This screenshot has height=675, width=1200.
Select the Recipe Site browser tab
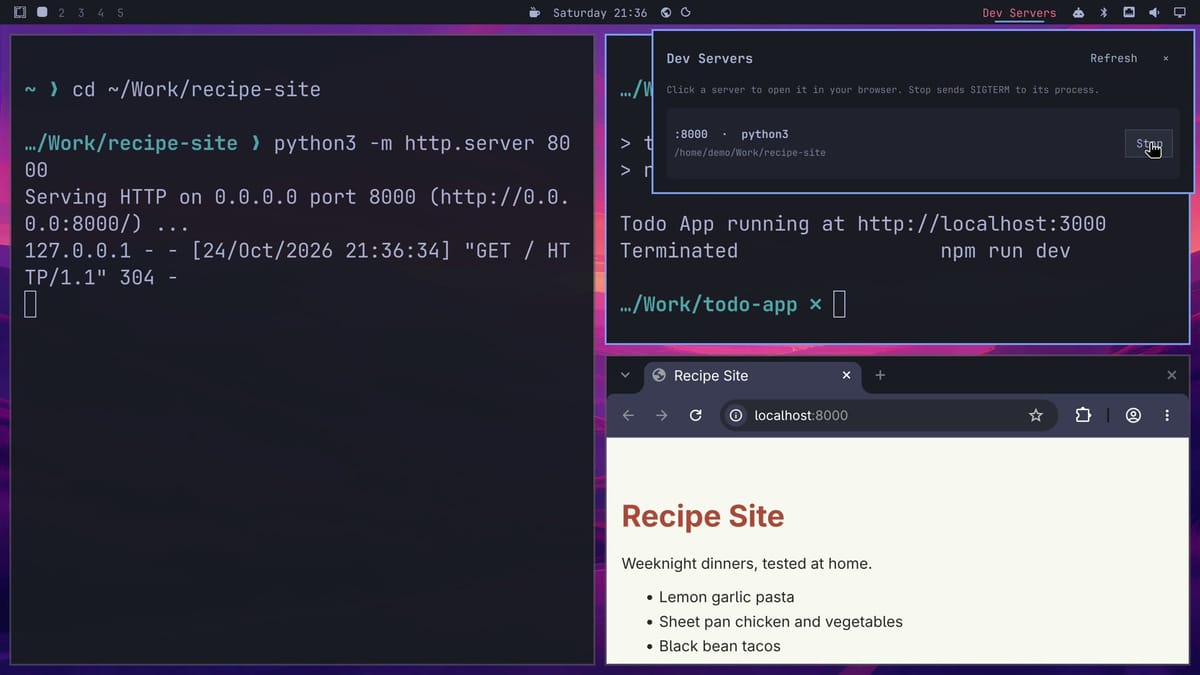[x=752, y=376]
